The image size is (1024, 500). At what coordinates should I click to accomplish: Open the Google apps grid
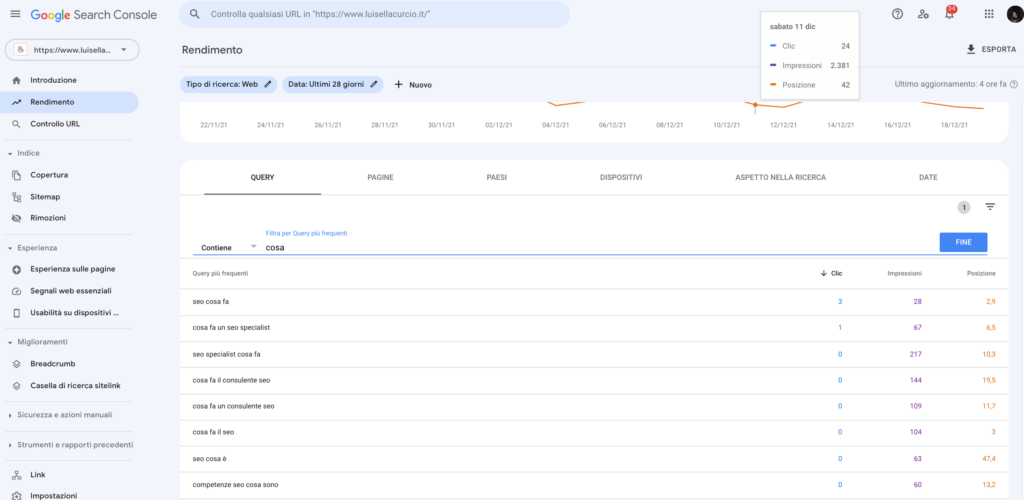pos(989,14)
